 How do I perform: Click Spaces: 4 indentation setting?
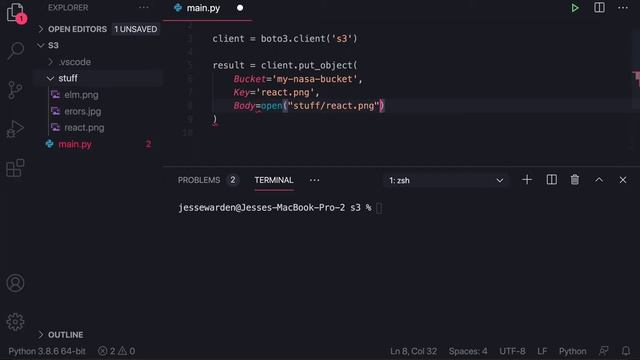pyautogui.click(x=468, y=351)
